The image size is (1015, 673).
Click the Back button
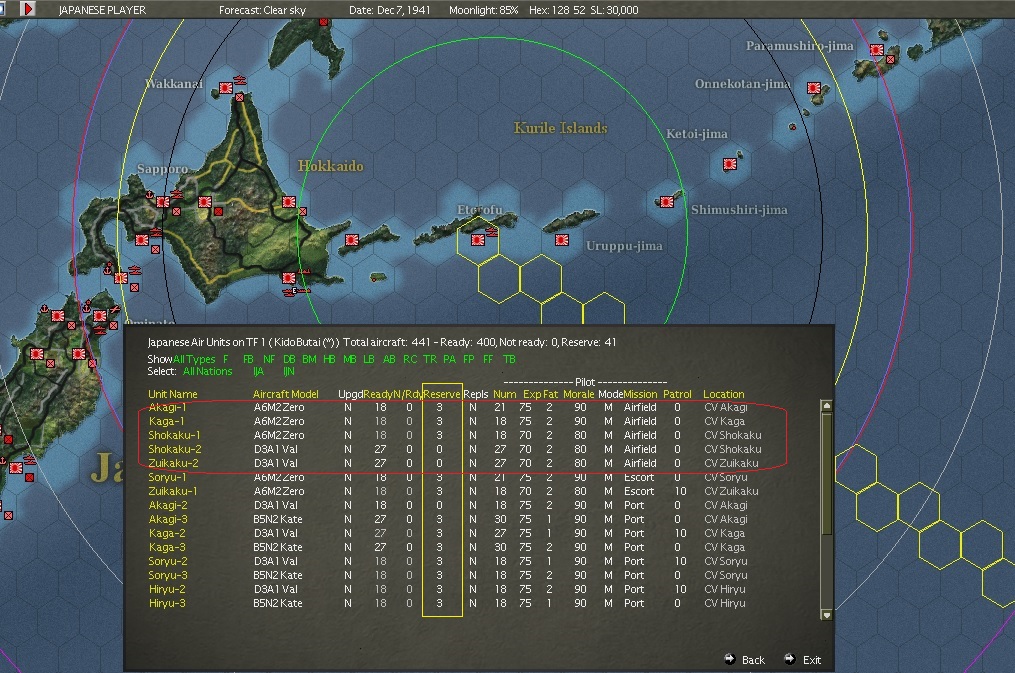pyautogui.click(x=744, y=659)
